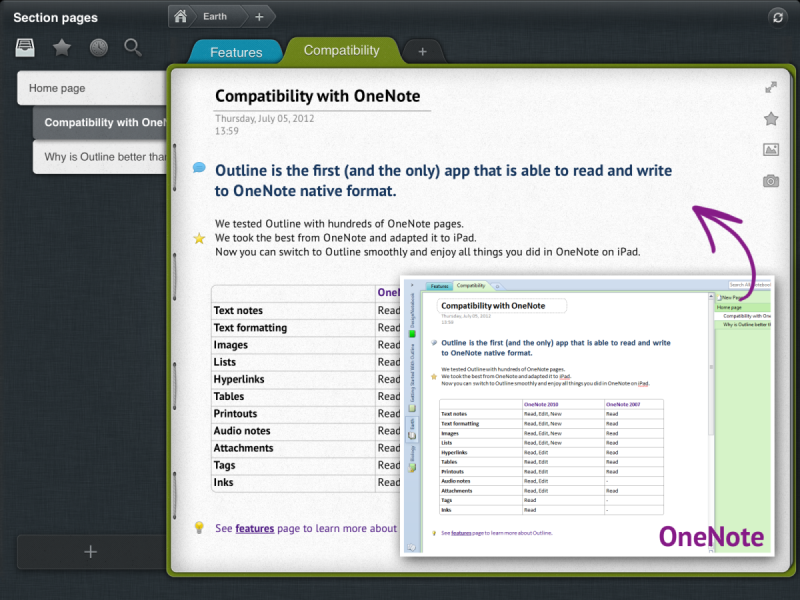This screenshot has width=800, height=600.
Task: Click the search magnifier icon
Action: pos(132,47)
